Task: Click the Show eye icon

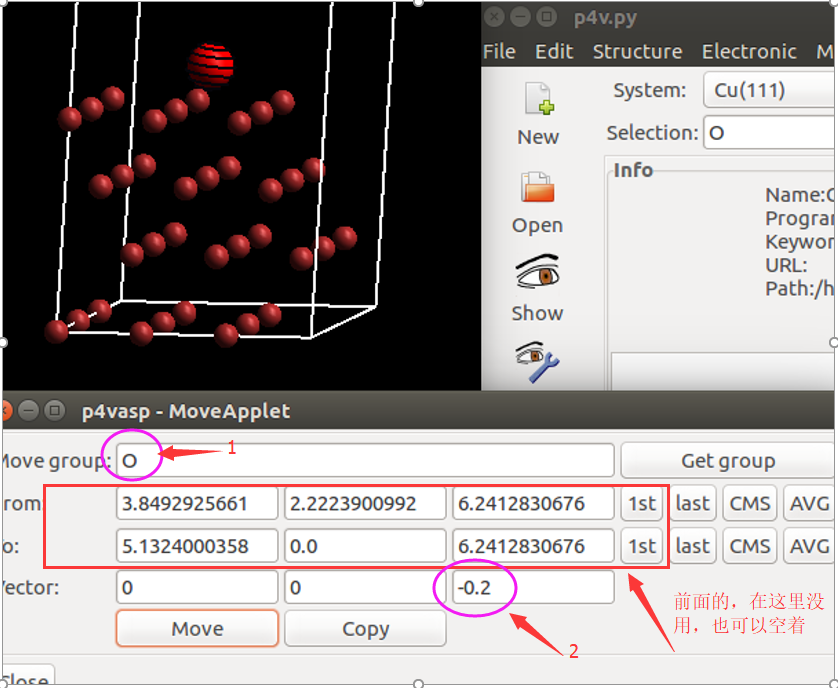Action: [x=537, y=273]
